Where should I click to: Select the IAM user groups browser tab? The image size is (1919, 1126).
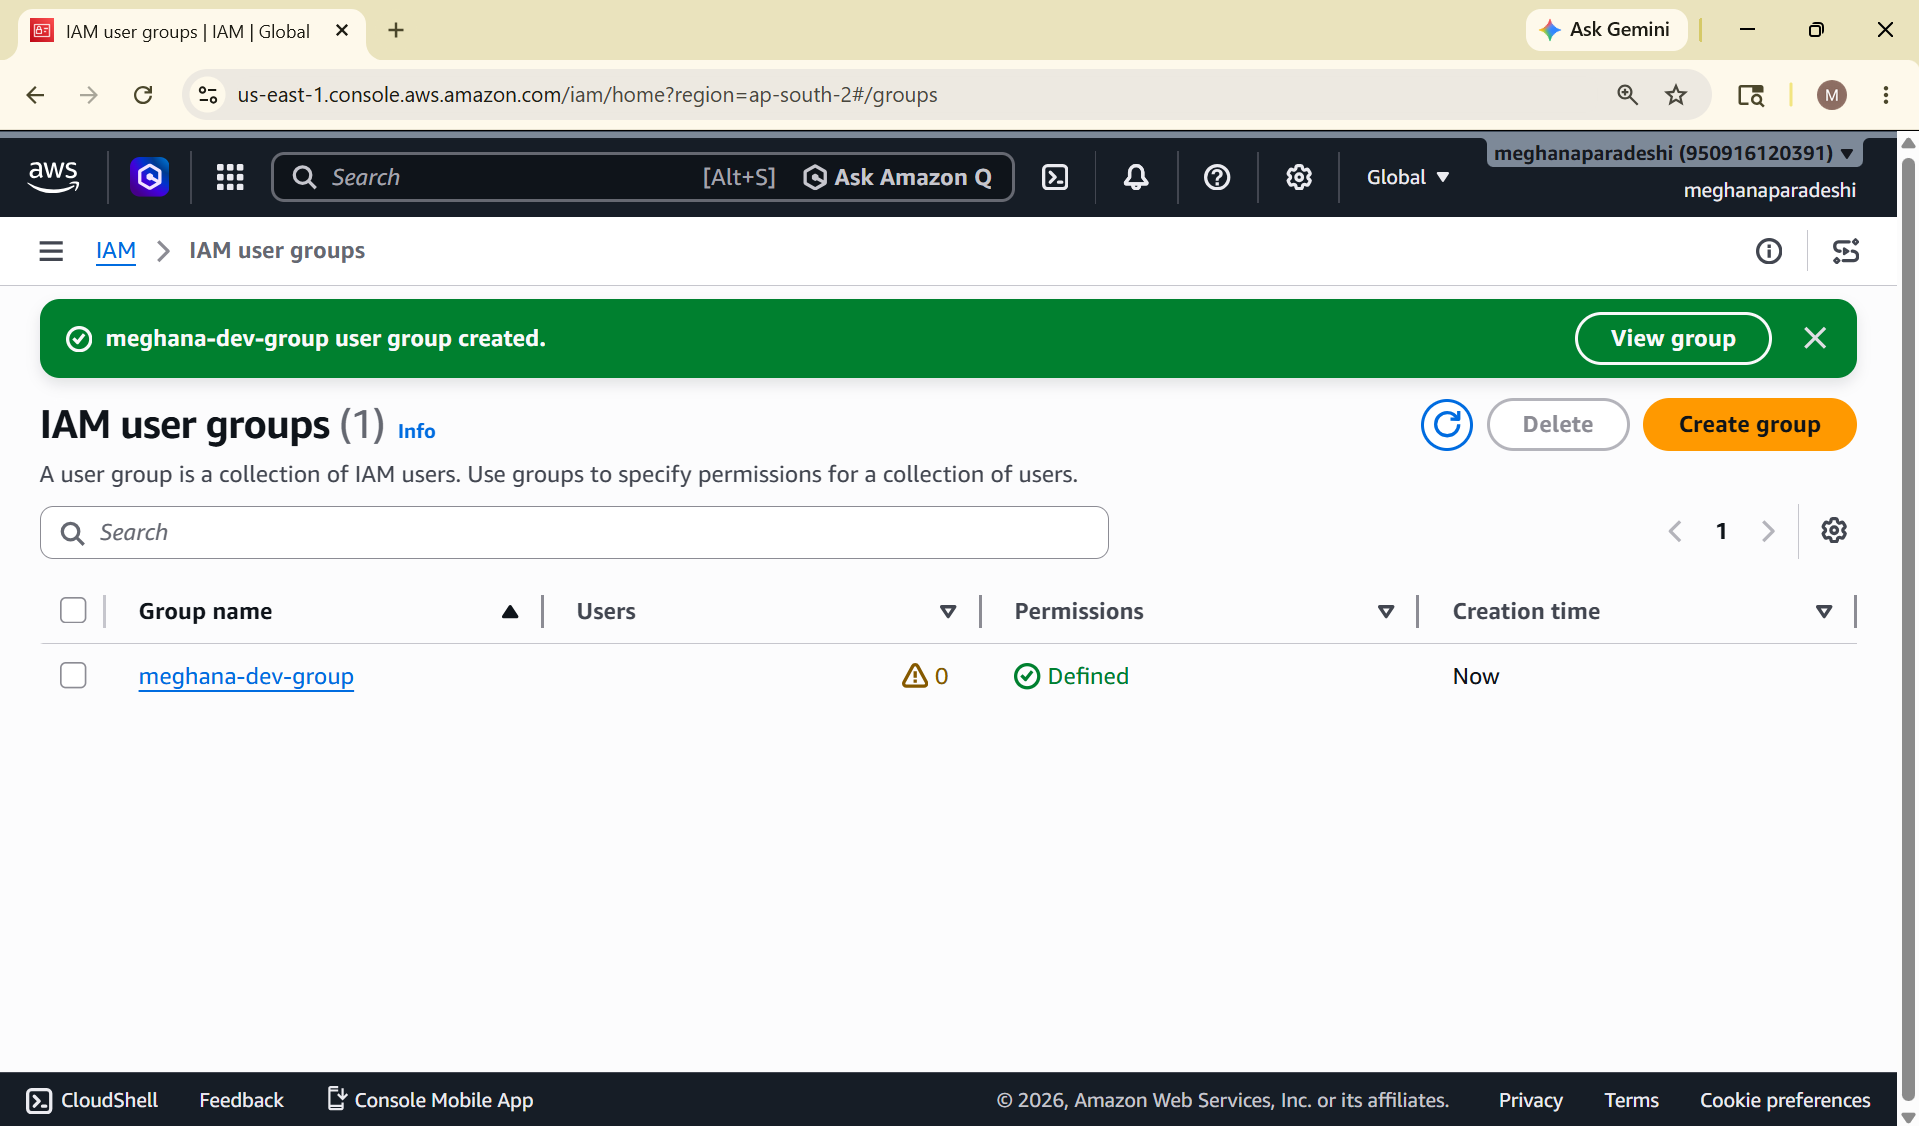pos(190,31)
